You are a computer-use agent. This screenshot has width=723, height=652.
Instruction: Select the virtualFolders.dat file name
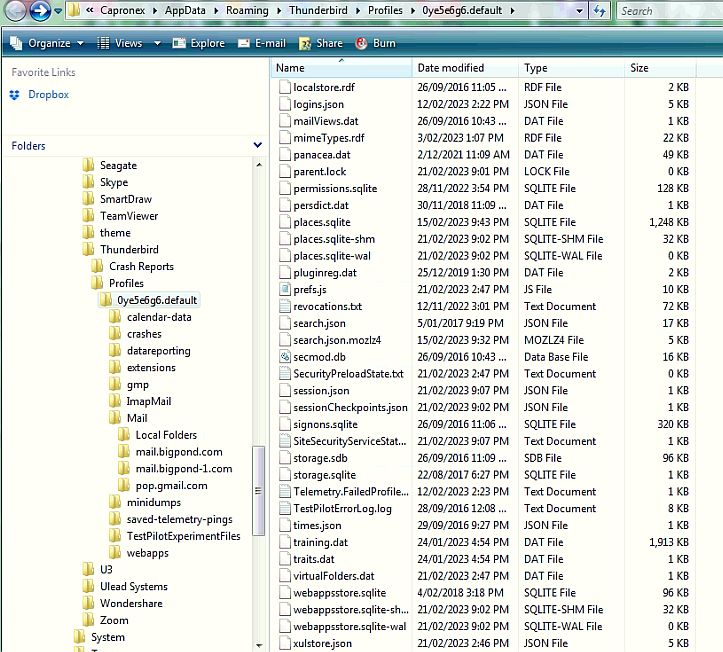pyautogui.click(x=334, y=576)
